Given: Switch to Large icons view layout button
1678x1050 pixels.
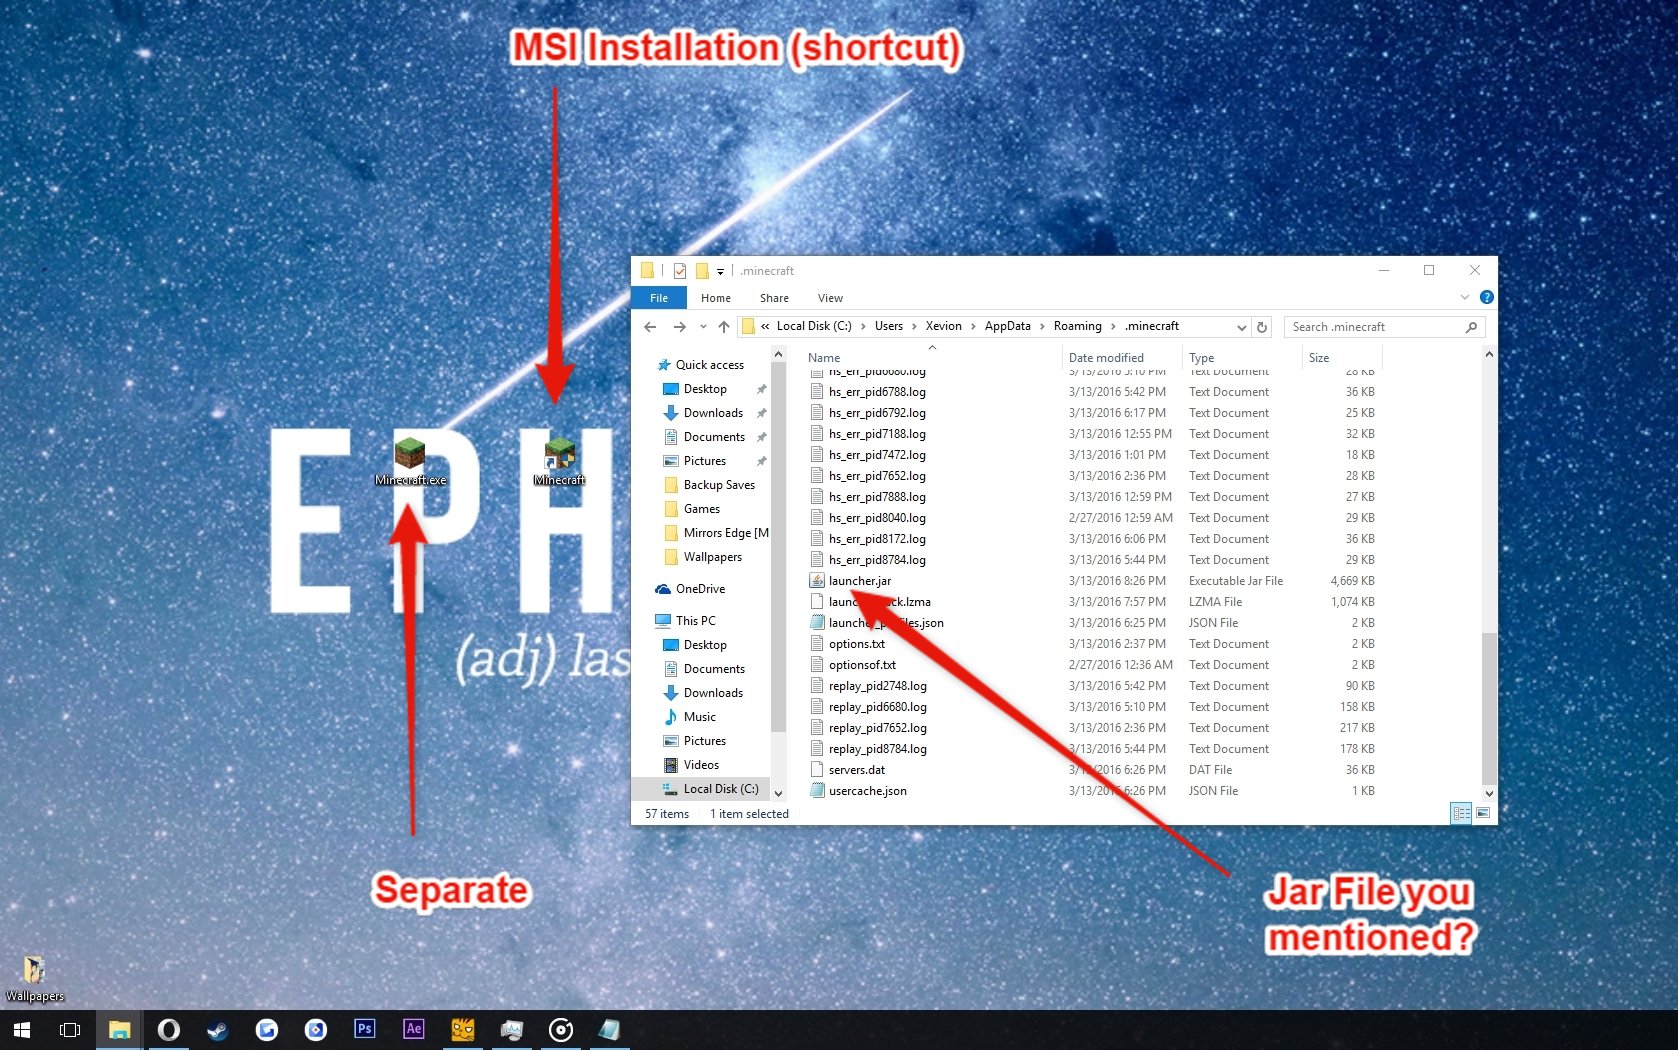Looking at the screenshot, I should (1482, 813).
